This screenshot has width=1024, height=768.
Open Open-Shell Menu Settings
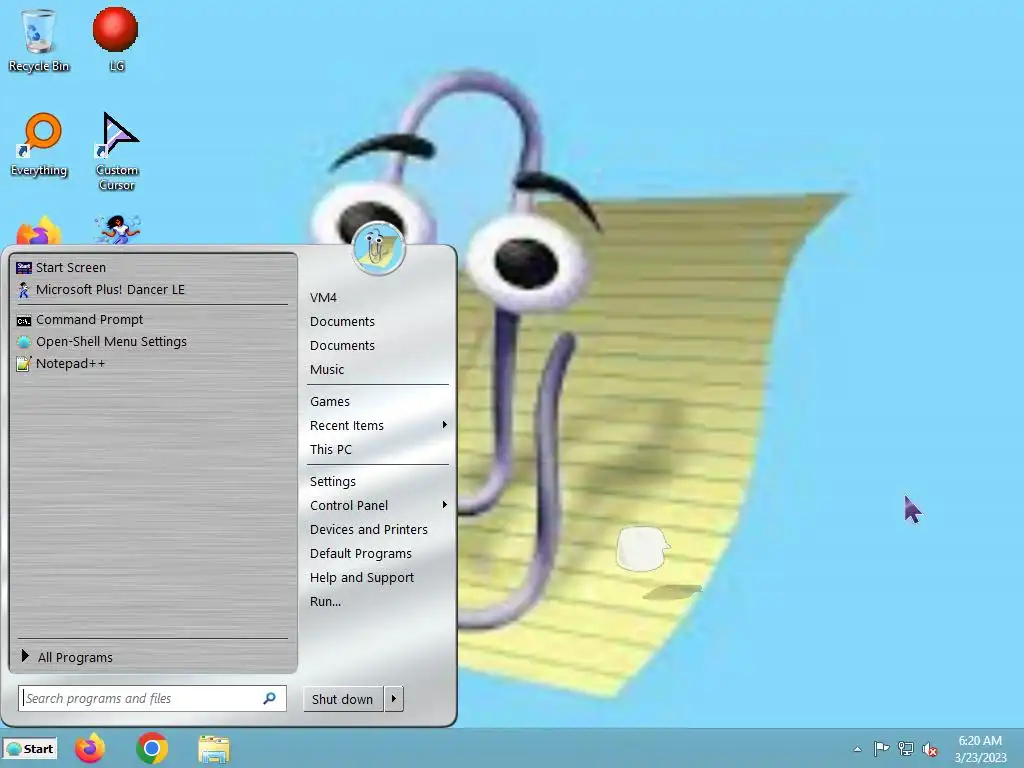tap(153, 342)
